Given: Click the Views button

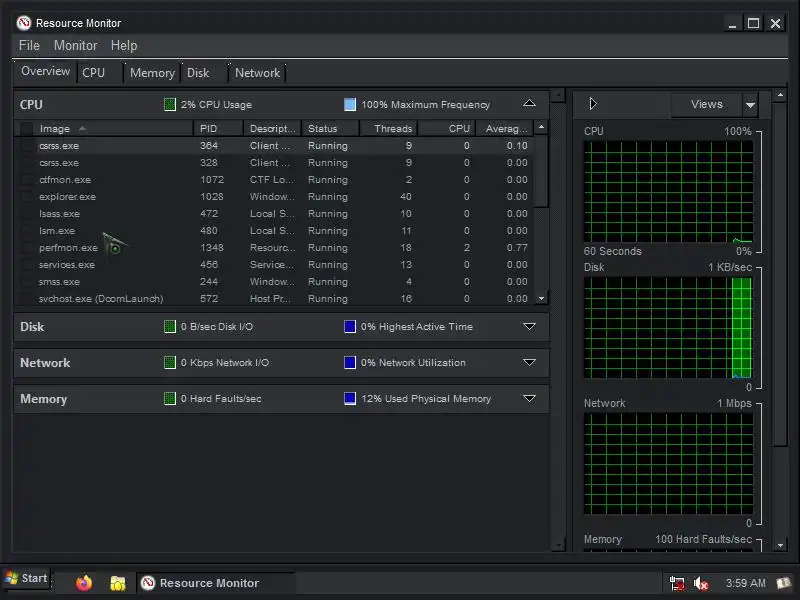Looking at the screenshot, I should [x=707, y=104].
